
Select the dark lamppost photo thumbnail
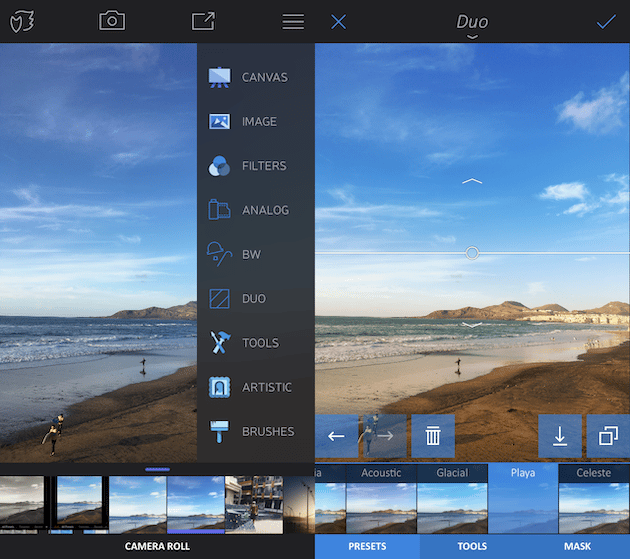point(299,505)
